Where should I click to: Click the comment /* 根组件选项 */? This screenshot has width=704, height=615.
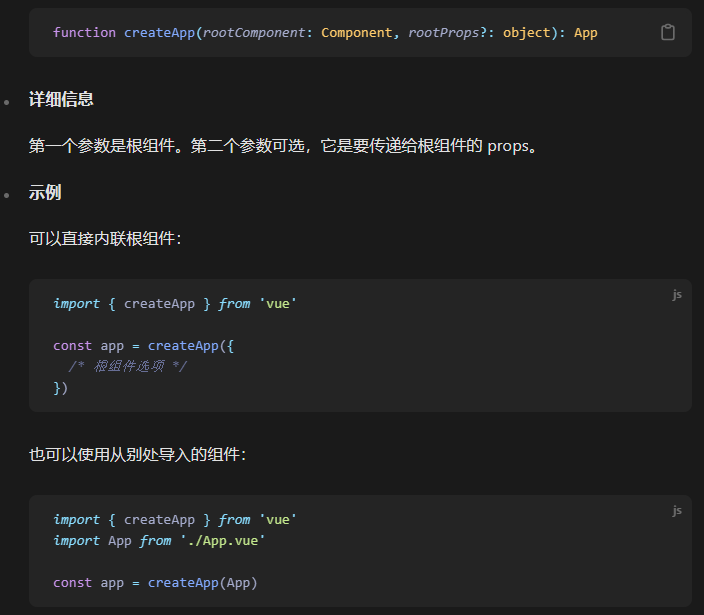coord(128,366)
